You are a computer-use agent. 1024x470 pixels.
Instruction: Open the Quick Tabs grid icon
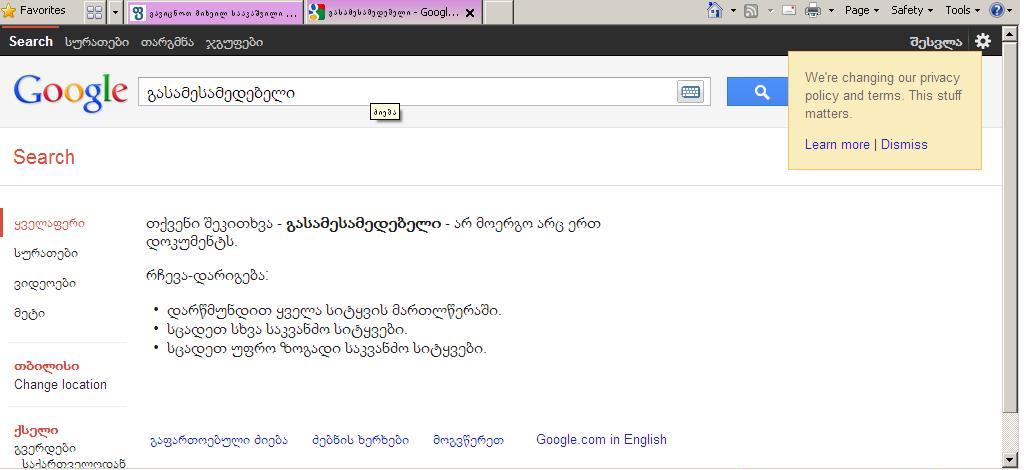tap(95, 12)
